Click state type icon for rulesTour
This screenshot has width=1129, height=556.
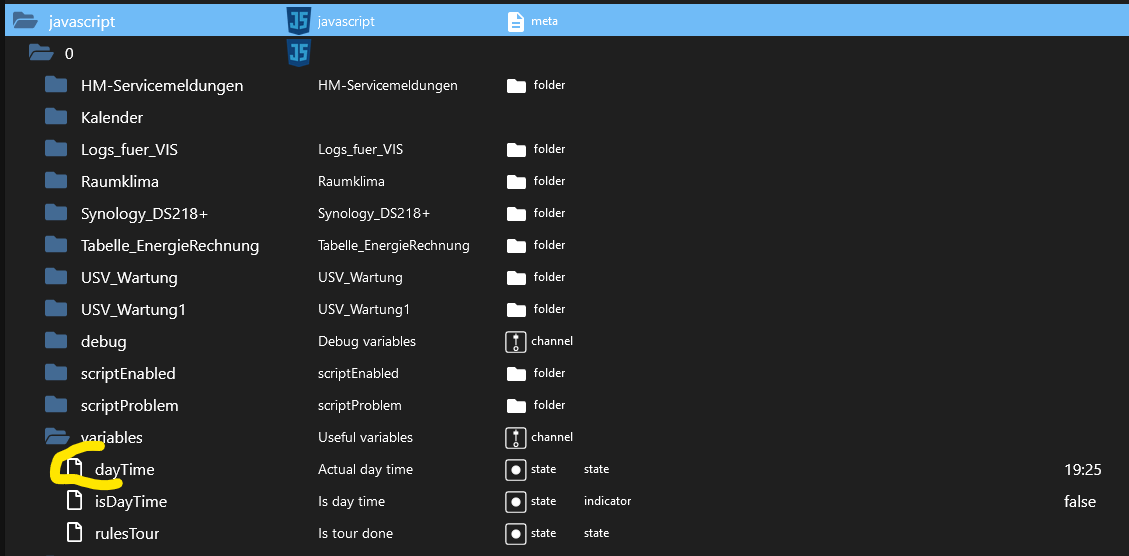[516, 534]
